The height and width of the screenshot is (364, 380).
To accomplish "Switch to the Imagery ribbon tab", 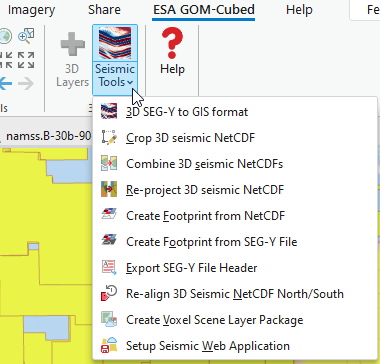I will 31,10.
